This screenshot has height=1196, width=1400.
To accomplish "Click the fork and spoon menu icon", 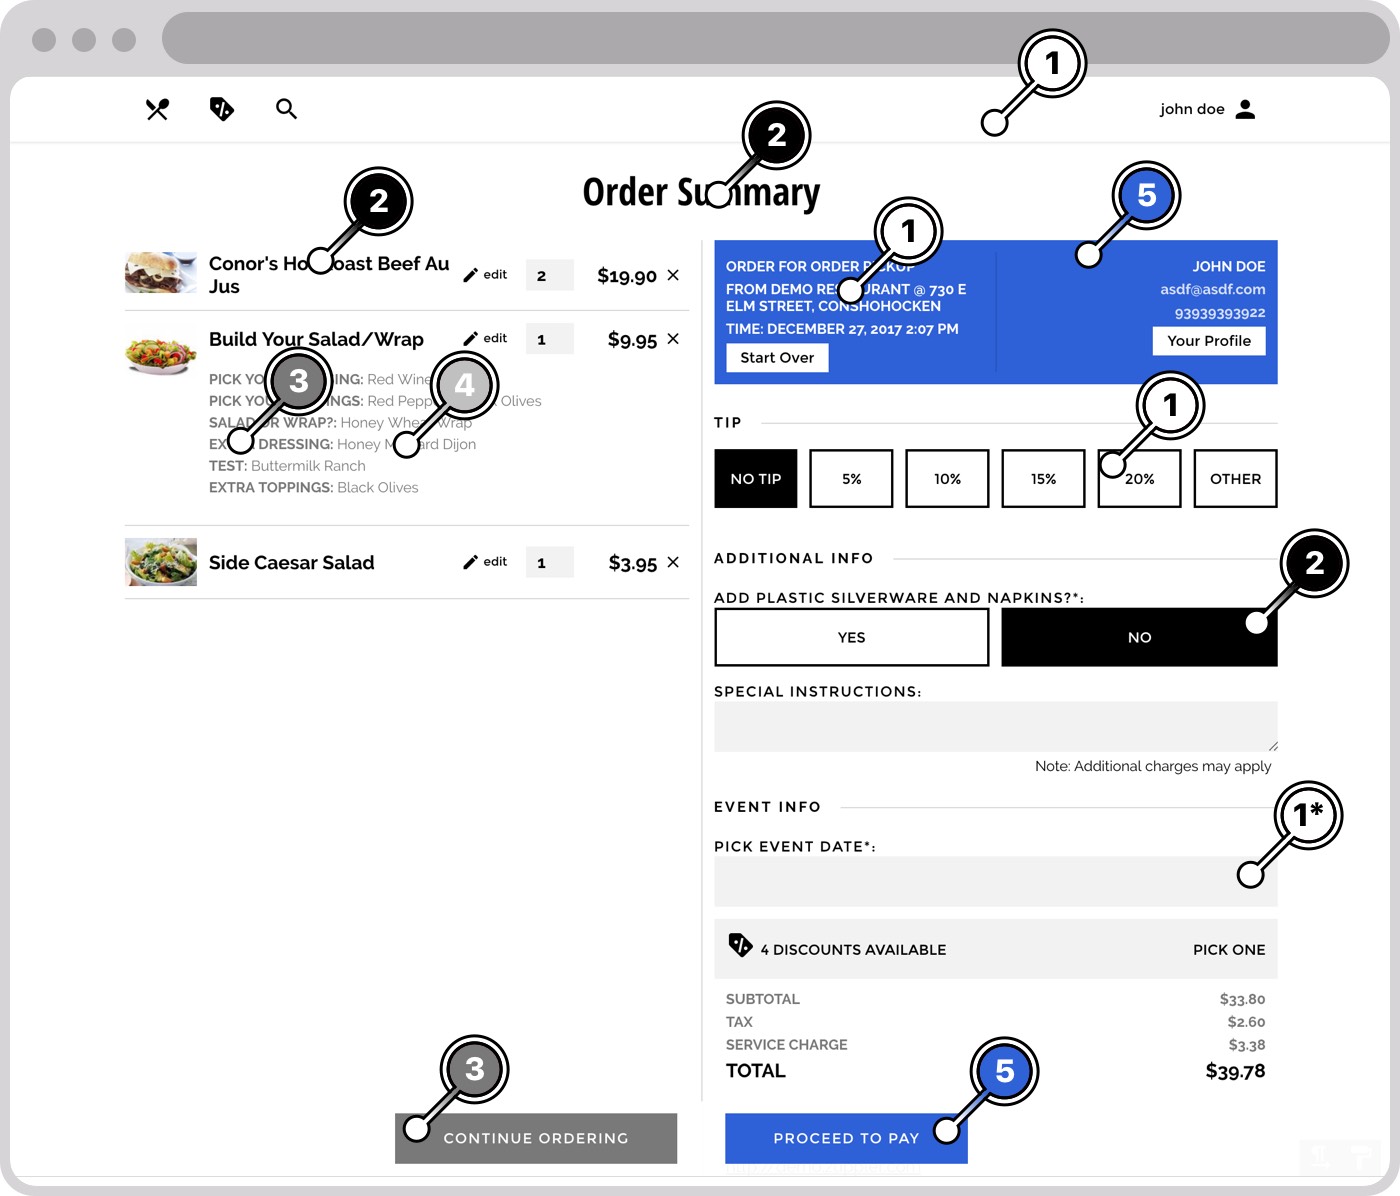I will (157, 109).
